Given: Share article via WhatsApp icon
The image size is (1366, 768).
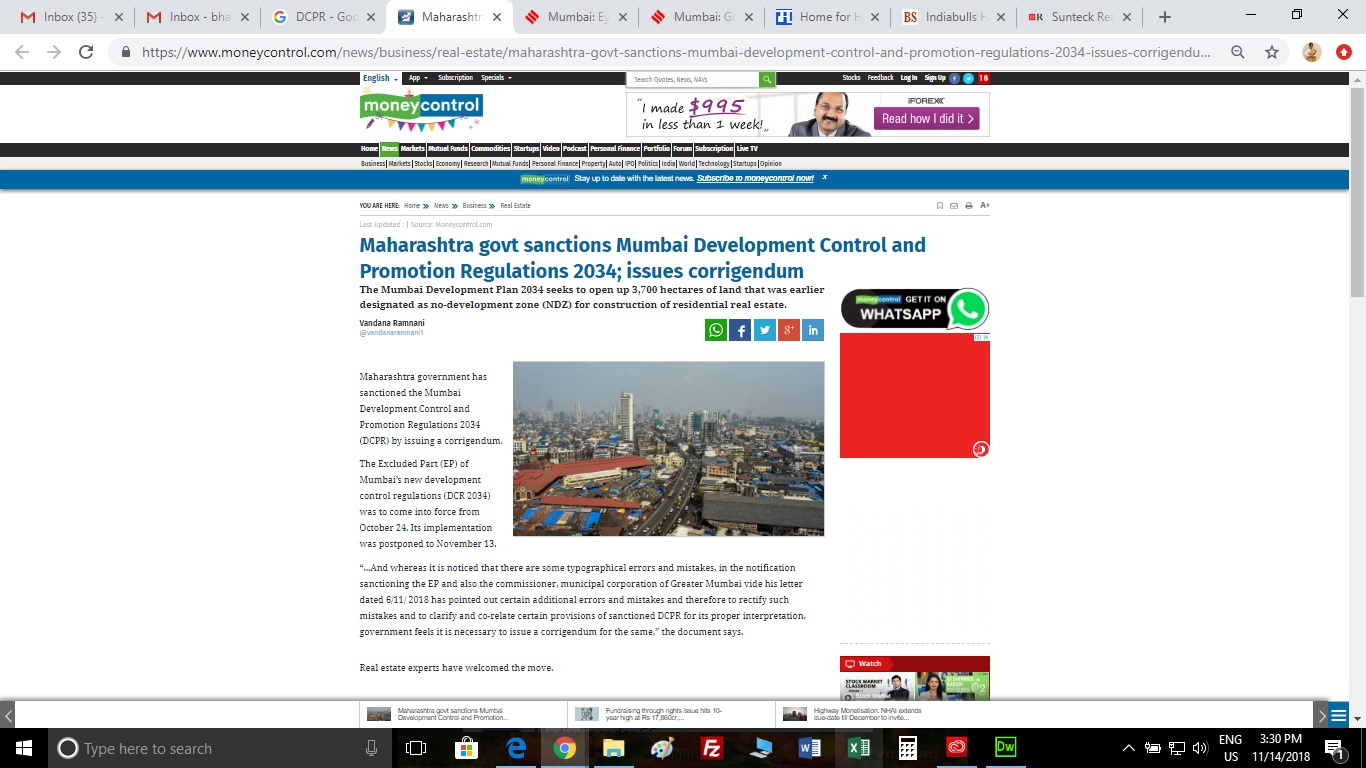Looking at the screenshot, I should click(716, 330).
